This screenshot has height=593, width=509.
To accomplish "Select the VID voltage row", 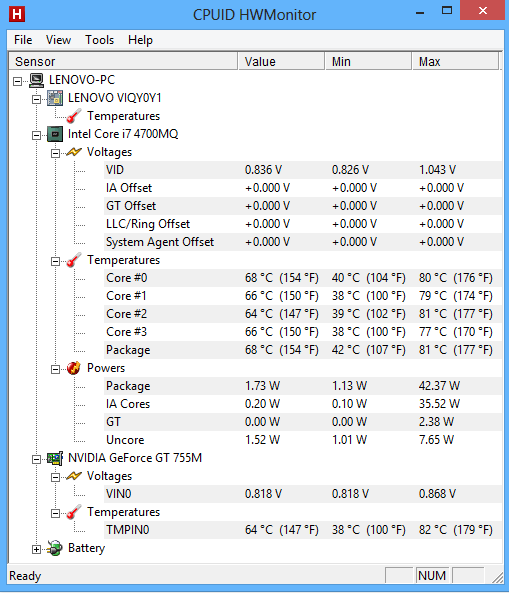I will pos(303,170).
